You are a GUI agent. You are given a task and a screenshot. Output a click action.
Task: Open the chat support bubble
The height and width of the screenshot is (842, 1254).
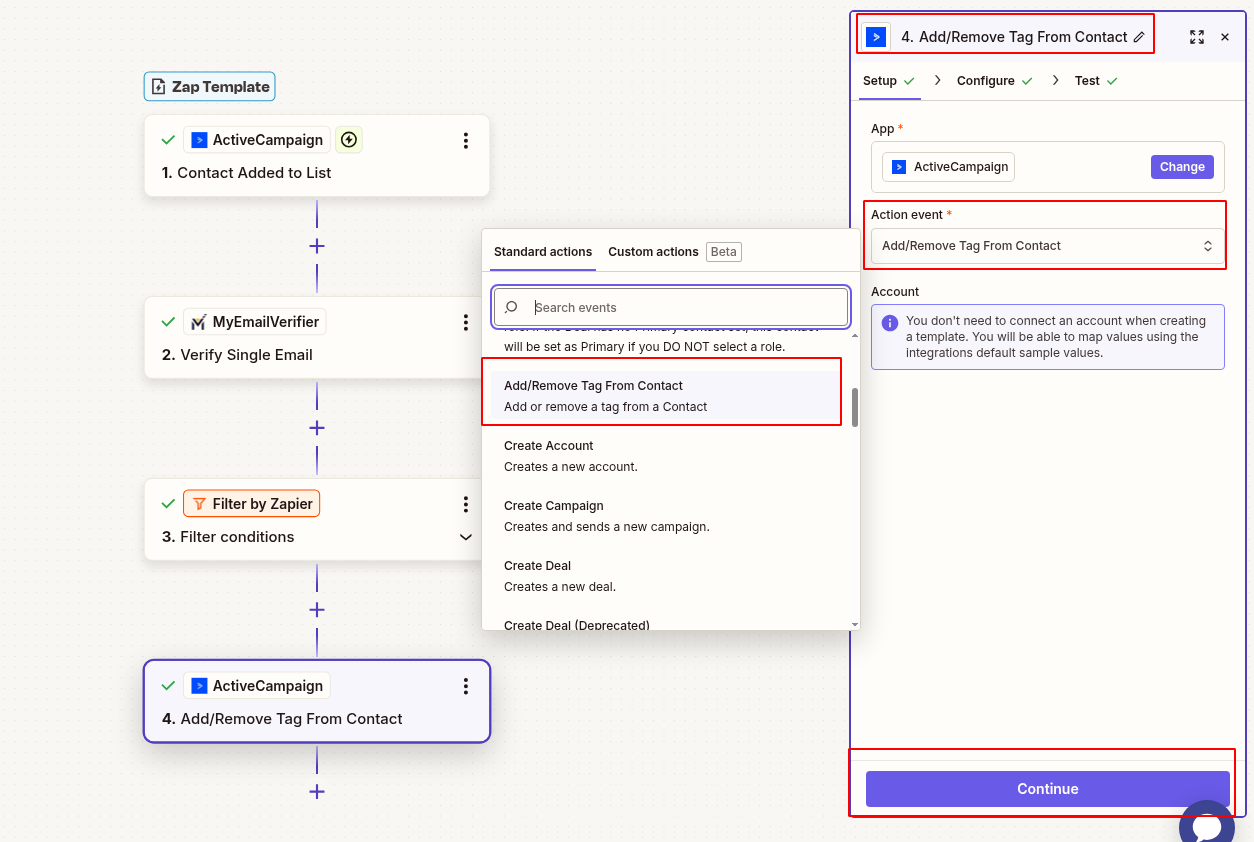click(x=1206, y=824)
